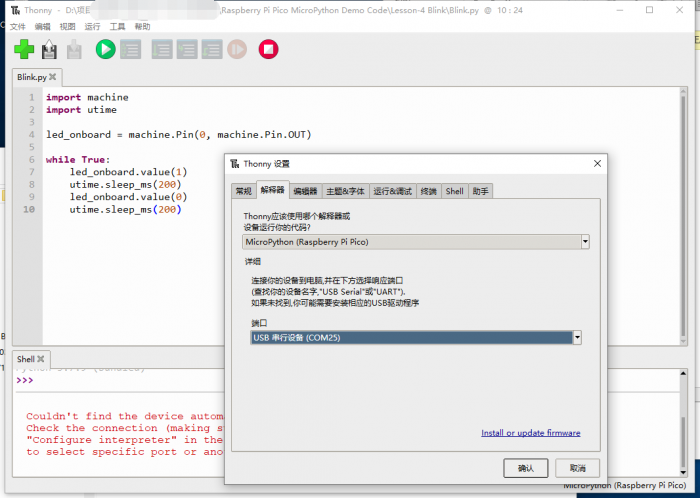Open the 视图 menu

click(67, 27)
